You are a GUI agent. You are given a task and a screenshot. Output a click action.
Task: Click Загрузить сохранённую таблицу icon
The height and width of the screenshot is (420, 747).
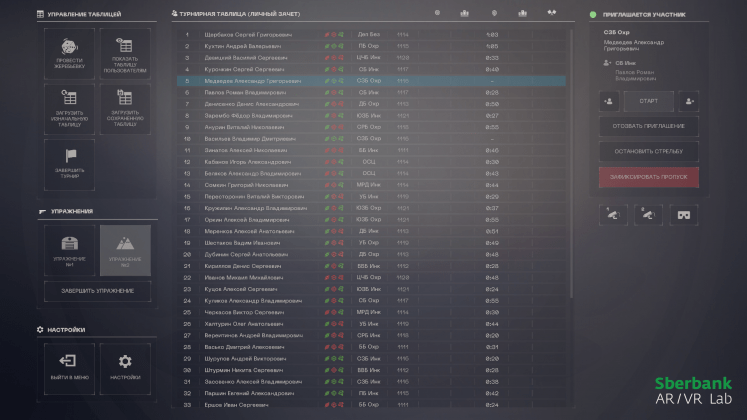[125, 107]
